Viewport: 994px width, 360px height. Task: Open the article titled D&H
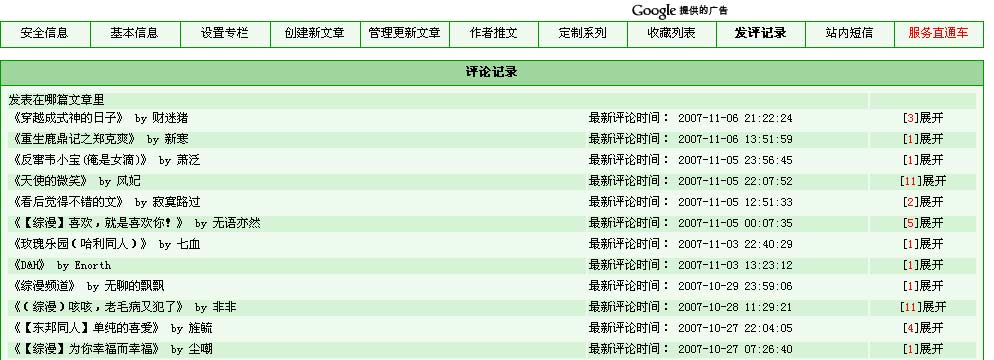click(29, 265)
